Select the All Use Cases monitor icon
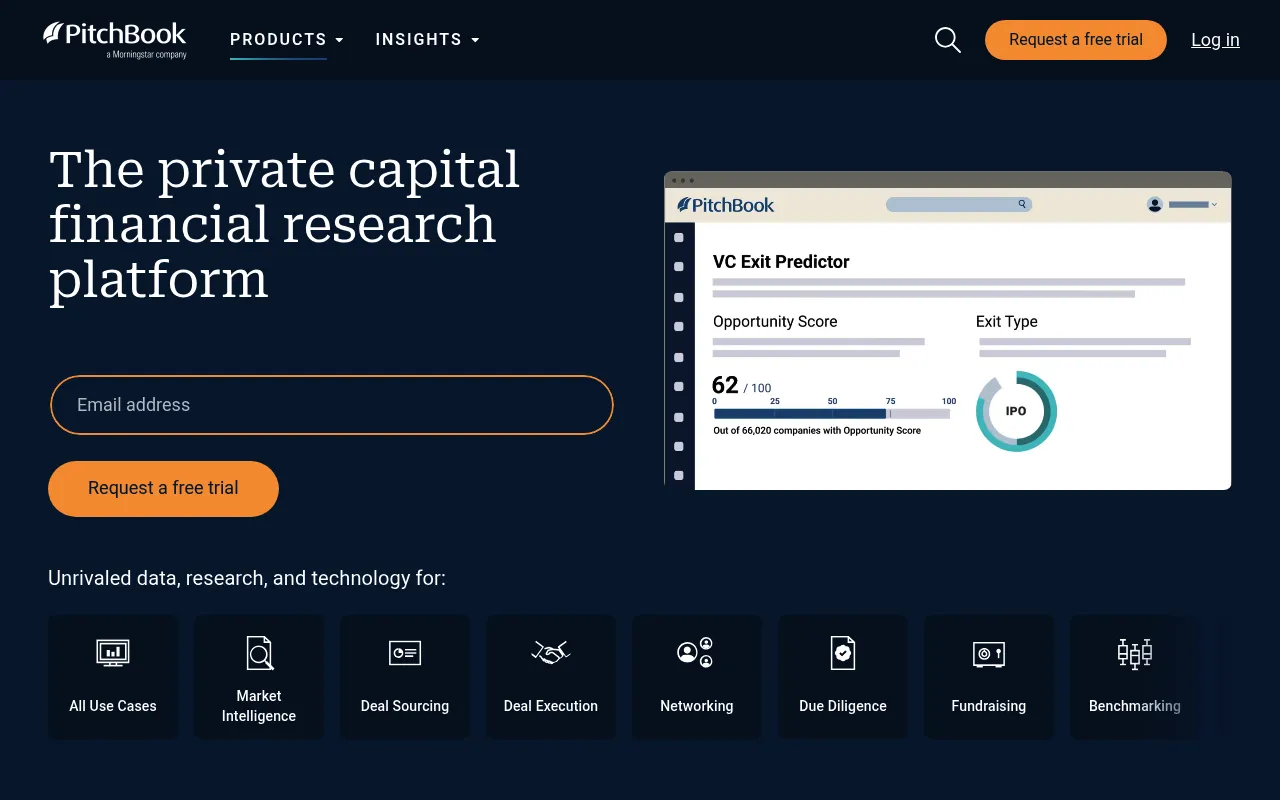Viewport: 1280px width, 800px height. (x=113, y=653)
